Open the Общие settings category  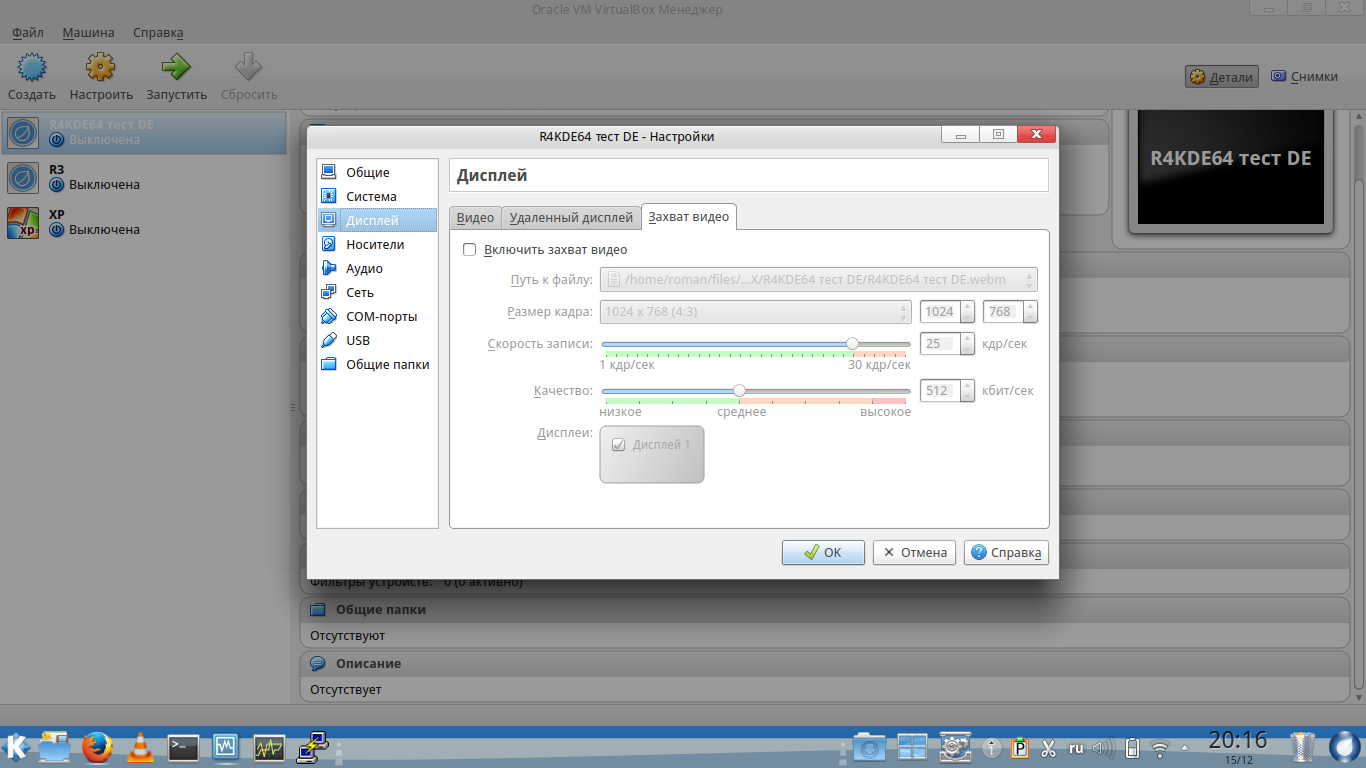click(377, 172)
